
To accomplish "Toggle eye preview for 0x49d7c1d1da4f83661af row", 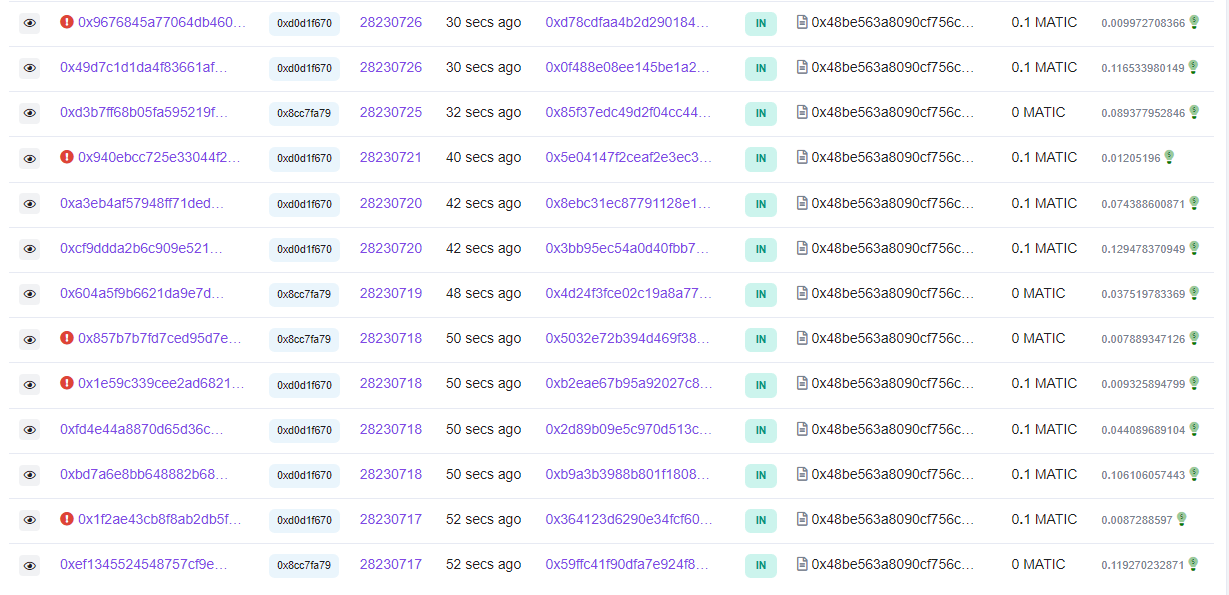I will (30, 67).
